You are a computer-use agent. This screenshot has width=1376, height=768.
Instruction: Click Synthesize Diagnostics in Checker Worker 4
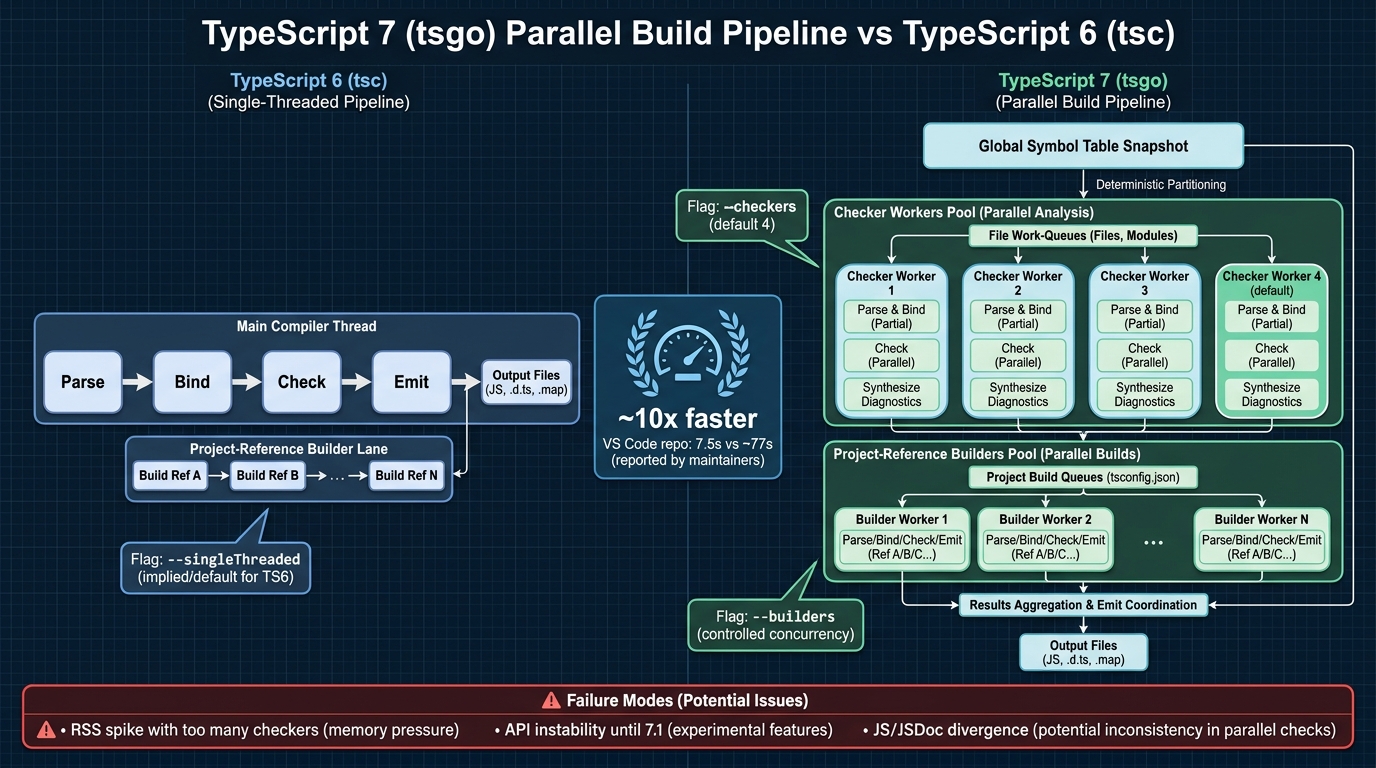tap(1272, 394)
